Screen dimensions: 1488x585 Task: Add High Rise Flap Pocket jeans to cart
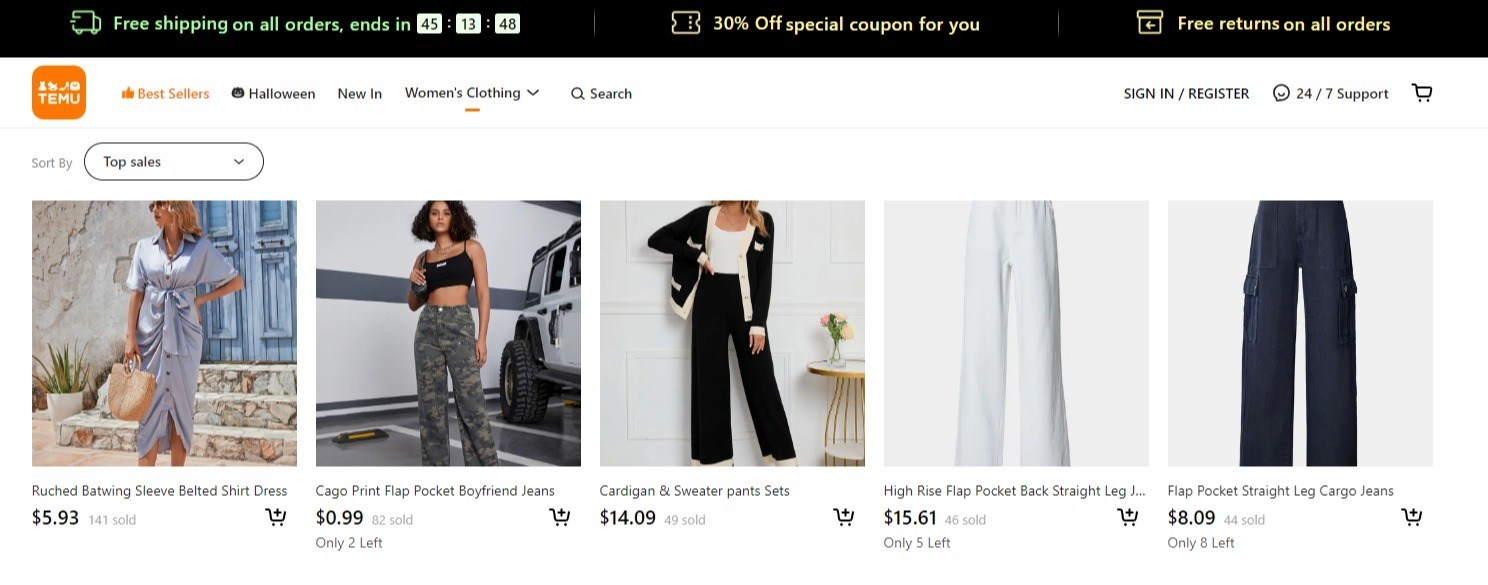pyautogui.click(x=1127, y=517)
